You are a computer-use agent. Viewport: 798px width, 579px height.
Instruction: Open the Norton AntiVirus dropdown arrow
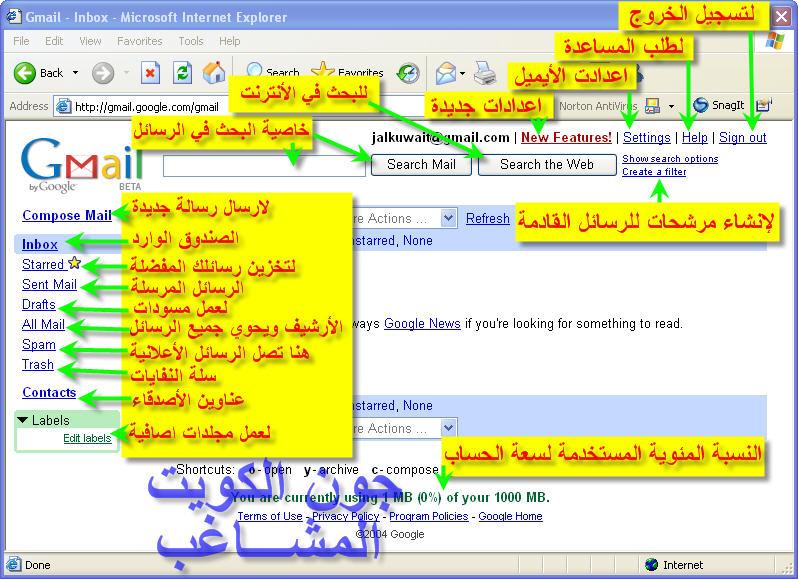671,106
